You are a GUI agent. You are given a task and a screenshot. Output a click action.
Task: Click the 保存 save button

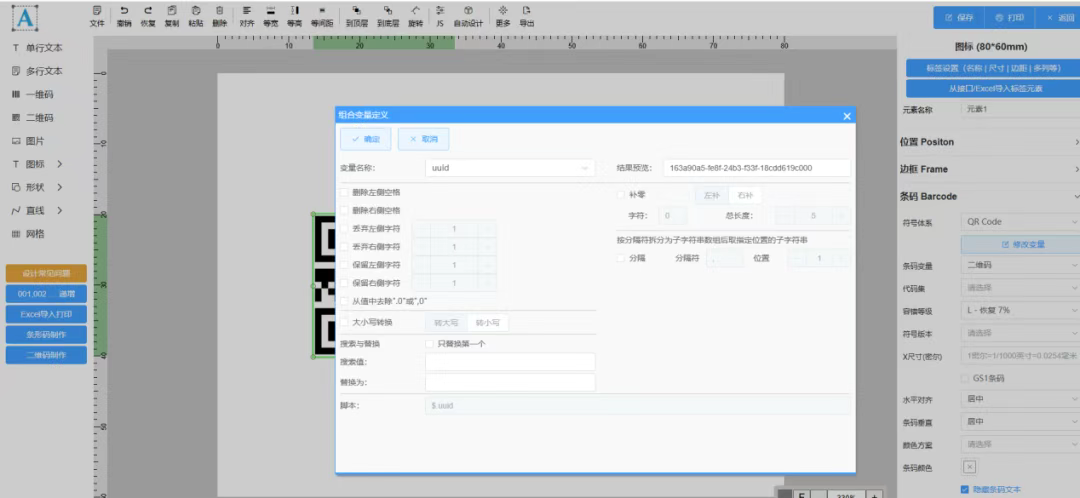(x=959, y=18)
